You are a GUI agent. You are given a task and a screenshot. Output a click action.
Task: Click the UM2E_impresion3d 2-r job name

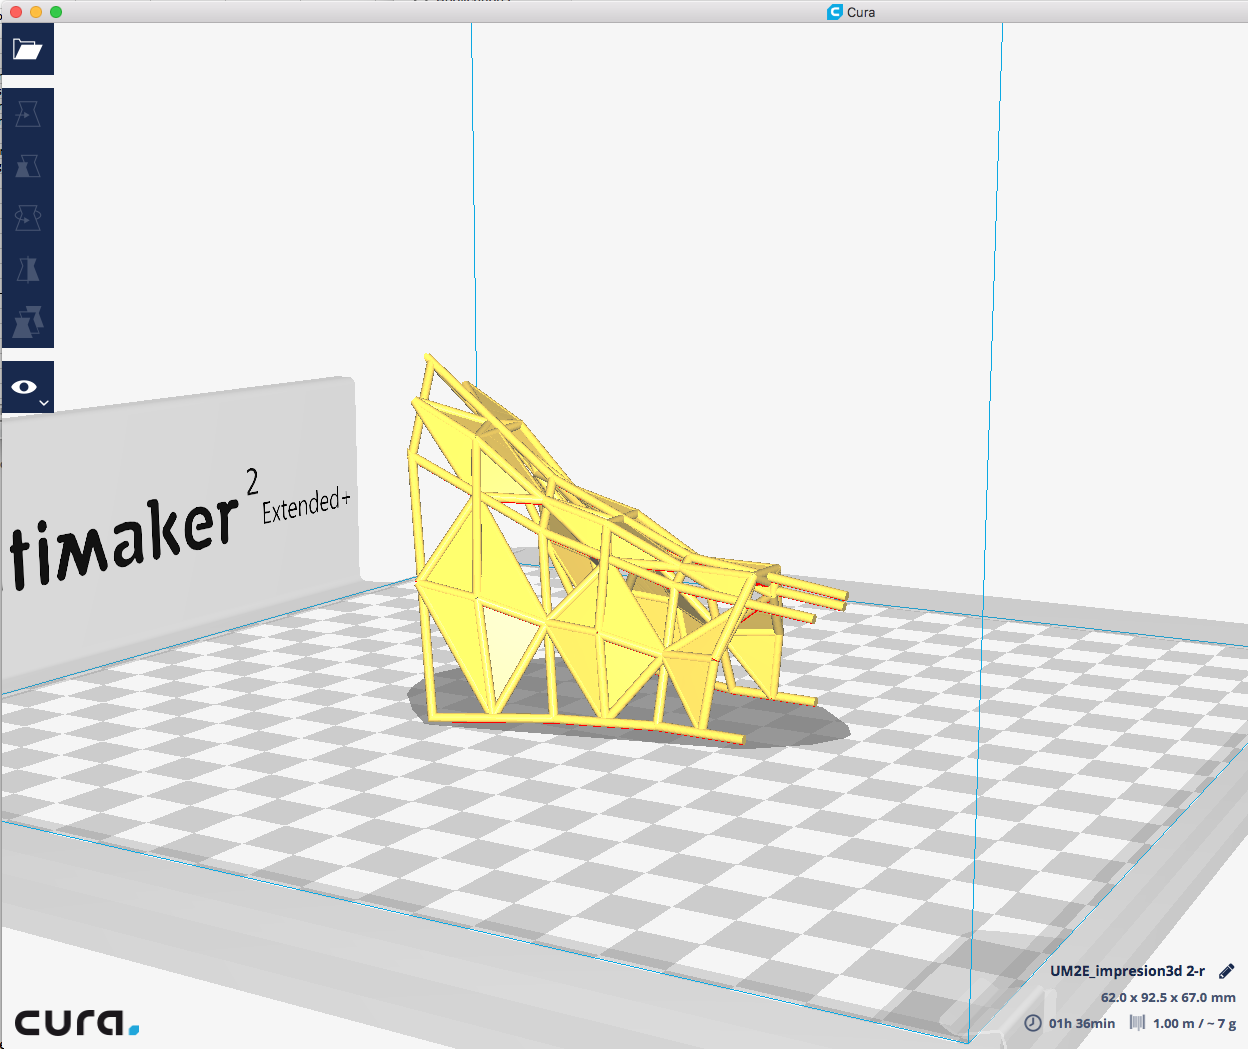point(1127,971)
